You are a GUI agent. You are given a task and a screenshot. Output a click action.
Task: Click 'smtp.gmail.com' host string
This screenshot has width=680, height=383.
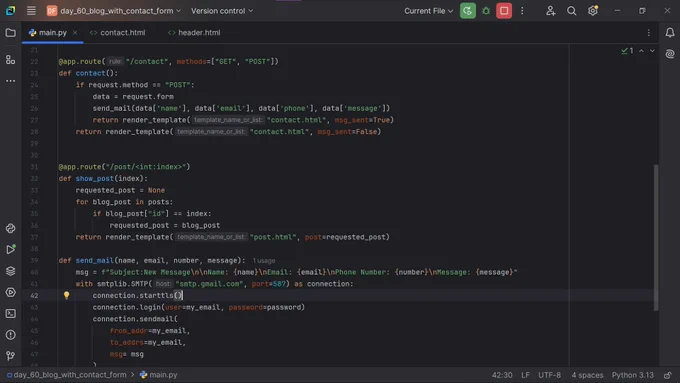(209, 284)
